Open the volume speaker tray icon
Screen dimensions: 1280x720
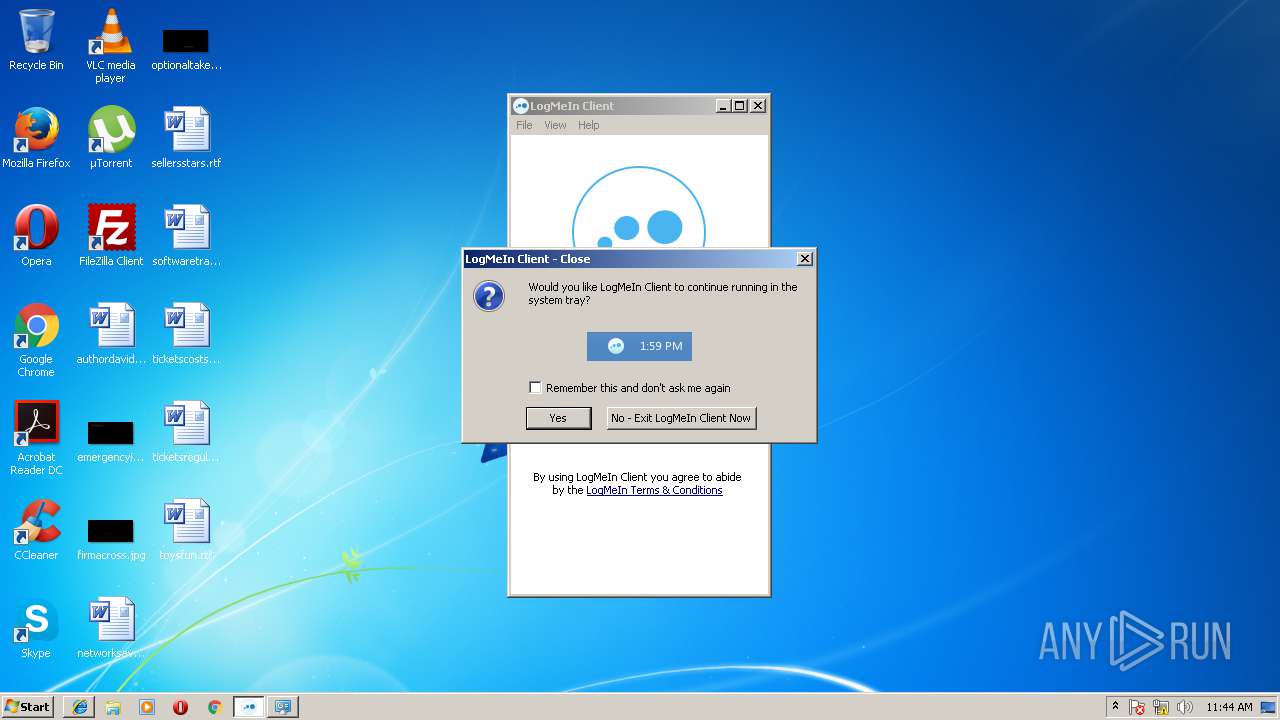click(x=1185, y=707)
